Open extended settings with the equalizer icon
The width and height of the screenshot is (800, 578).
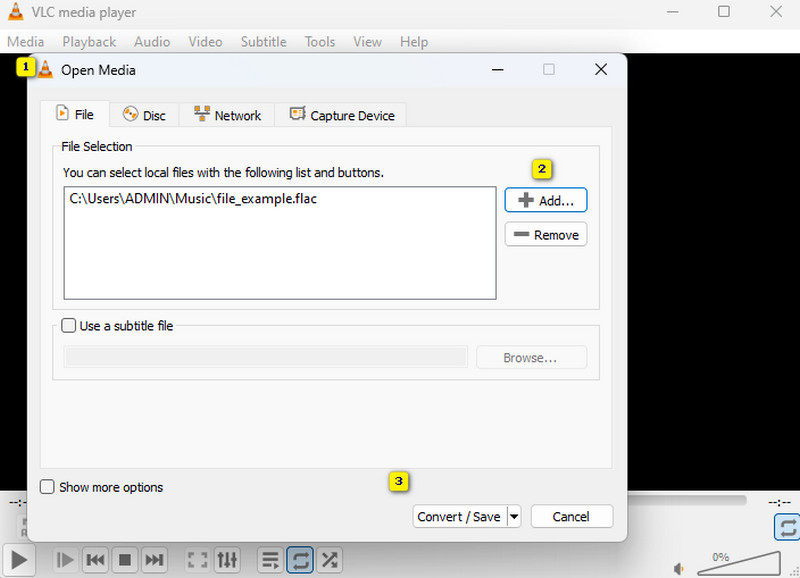(227, 560)
